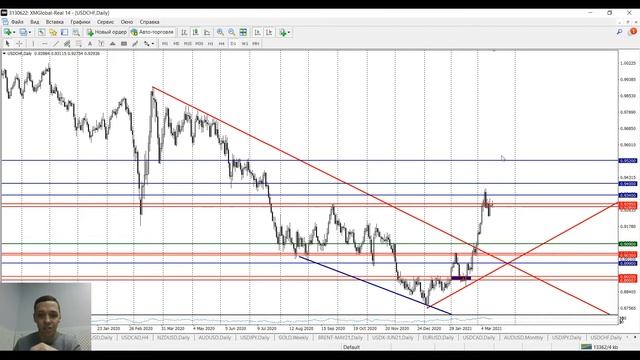Switch chart to line chart
Image resolution: width=640 pixels, height=360 pixels.
(207, 32)
